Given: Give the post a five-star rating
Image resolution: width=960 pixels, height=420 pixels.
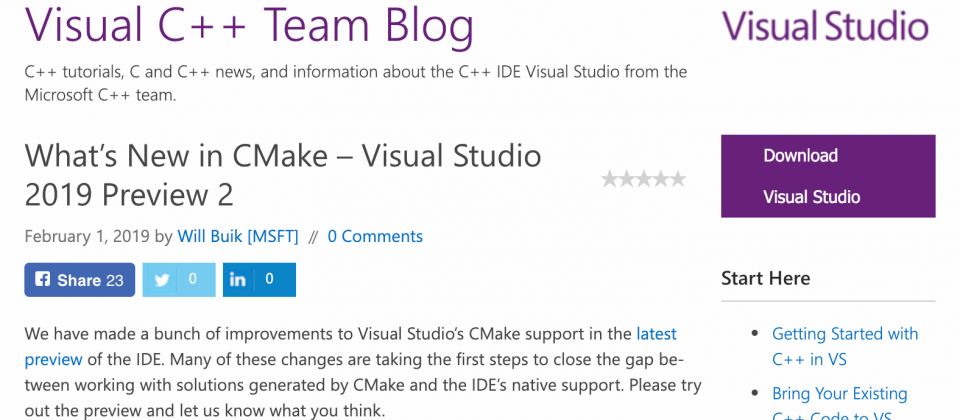Looking at the screenshot, I should pos(678,179).
